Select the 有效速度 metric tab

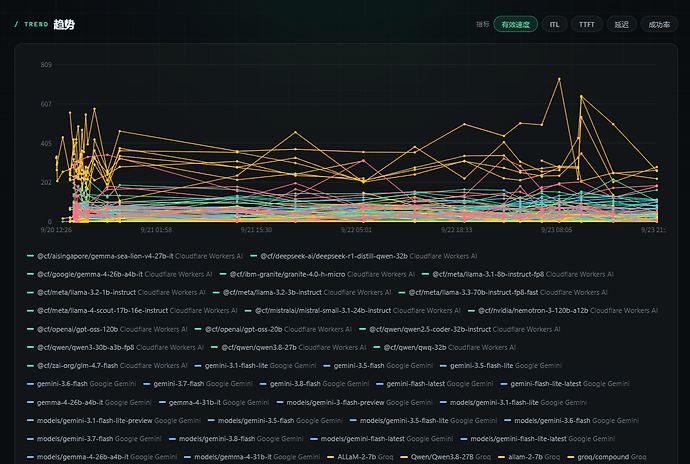click(515, 24)
